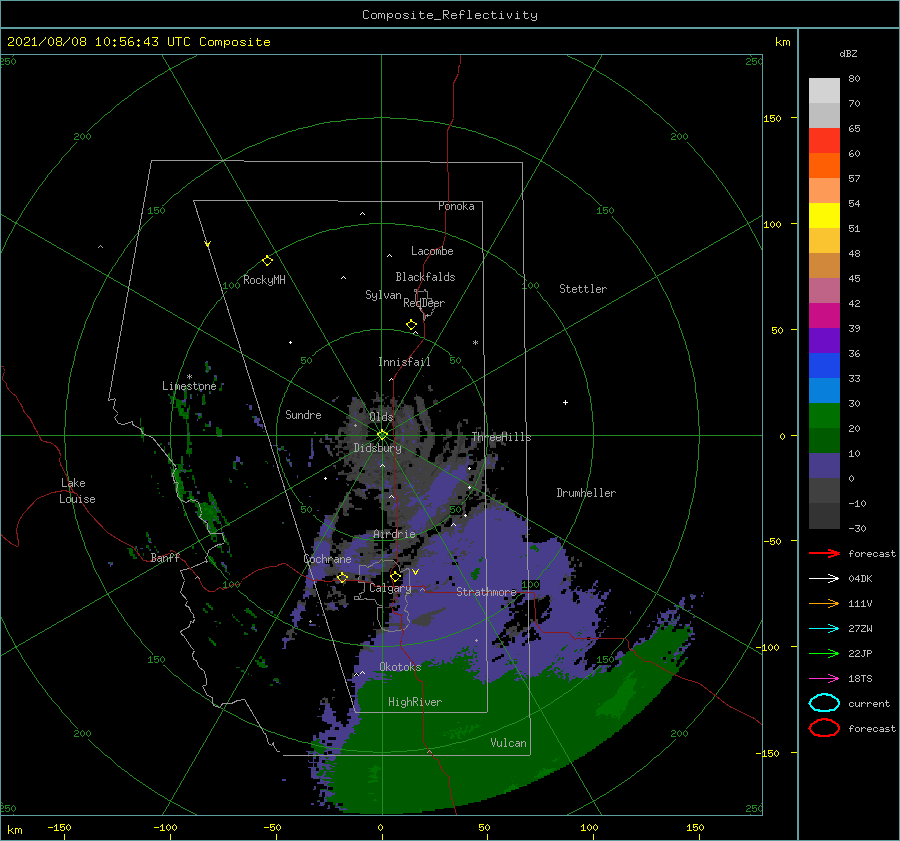This screenshot has height=841, width=900.
Task: Click the yellow diamond at radar center near Olds
Action: pyautogui.click(x=382, y=435)
